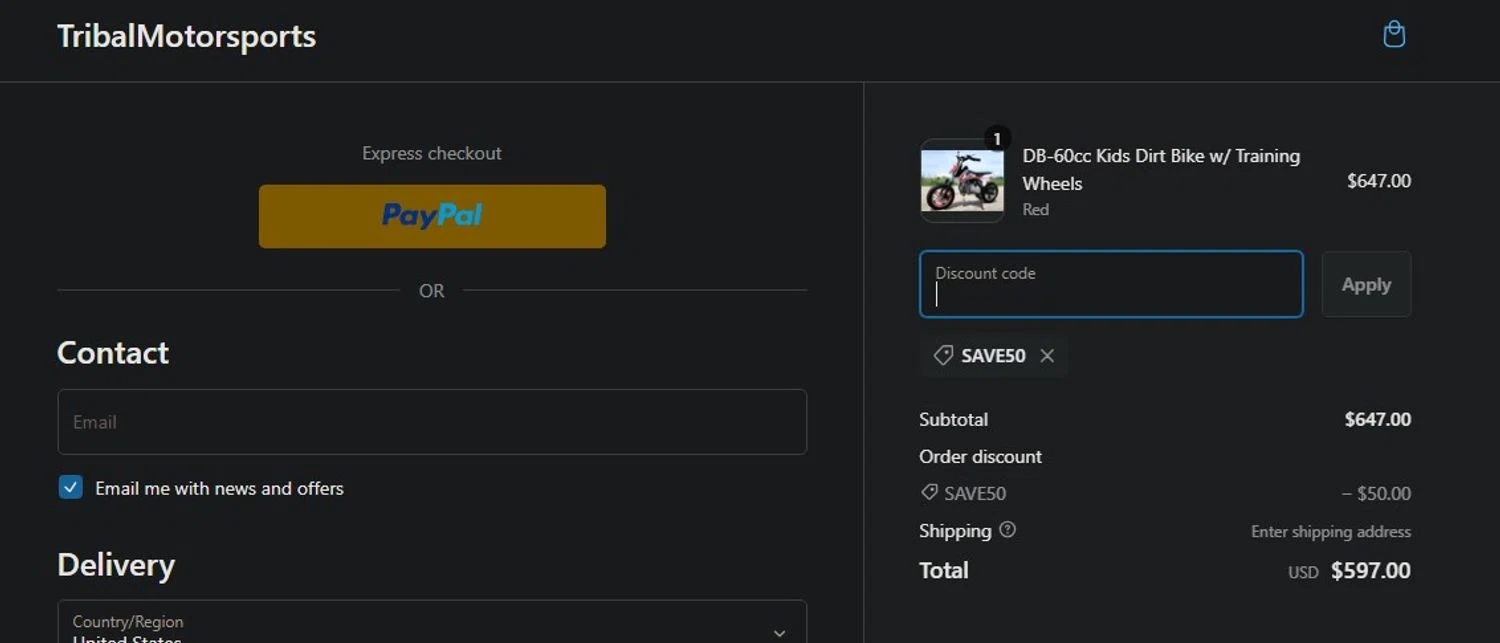Click the Express checkout heading
This screenshot has height=643, width=1500.
[432, 153]
